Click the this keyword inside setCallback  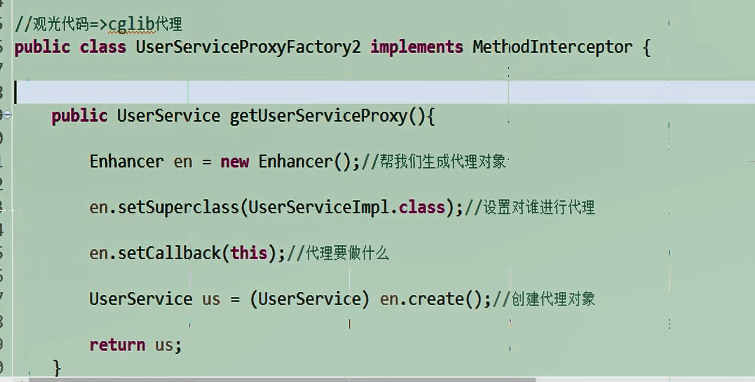(x=248, y=252)
